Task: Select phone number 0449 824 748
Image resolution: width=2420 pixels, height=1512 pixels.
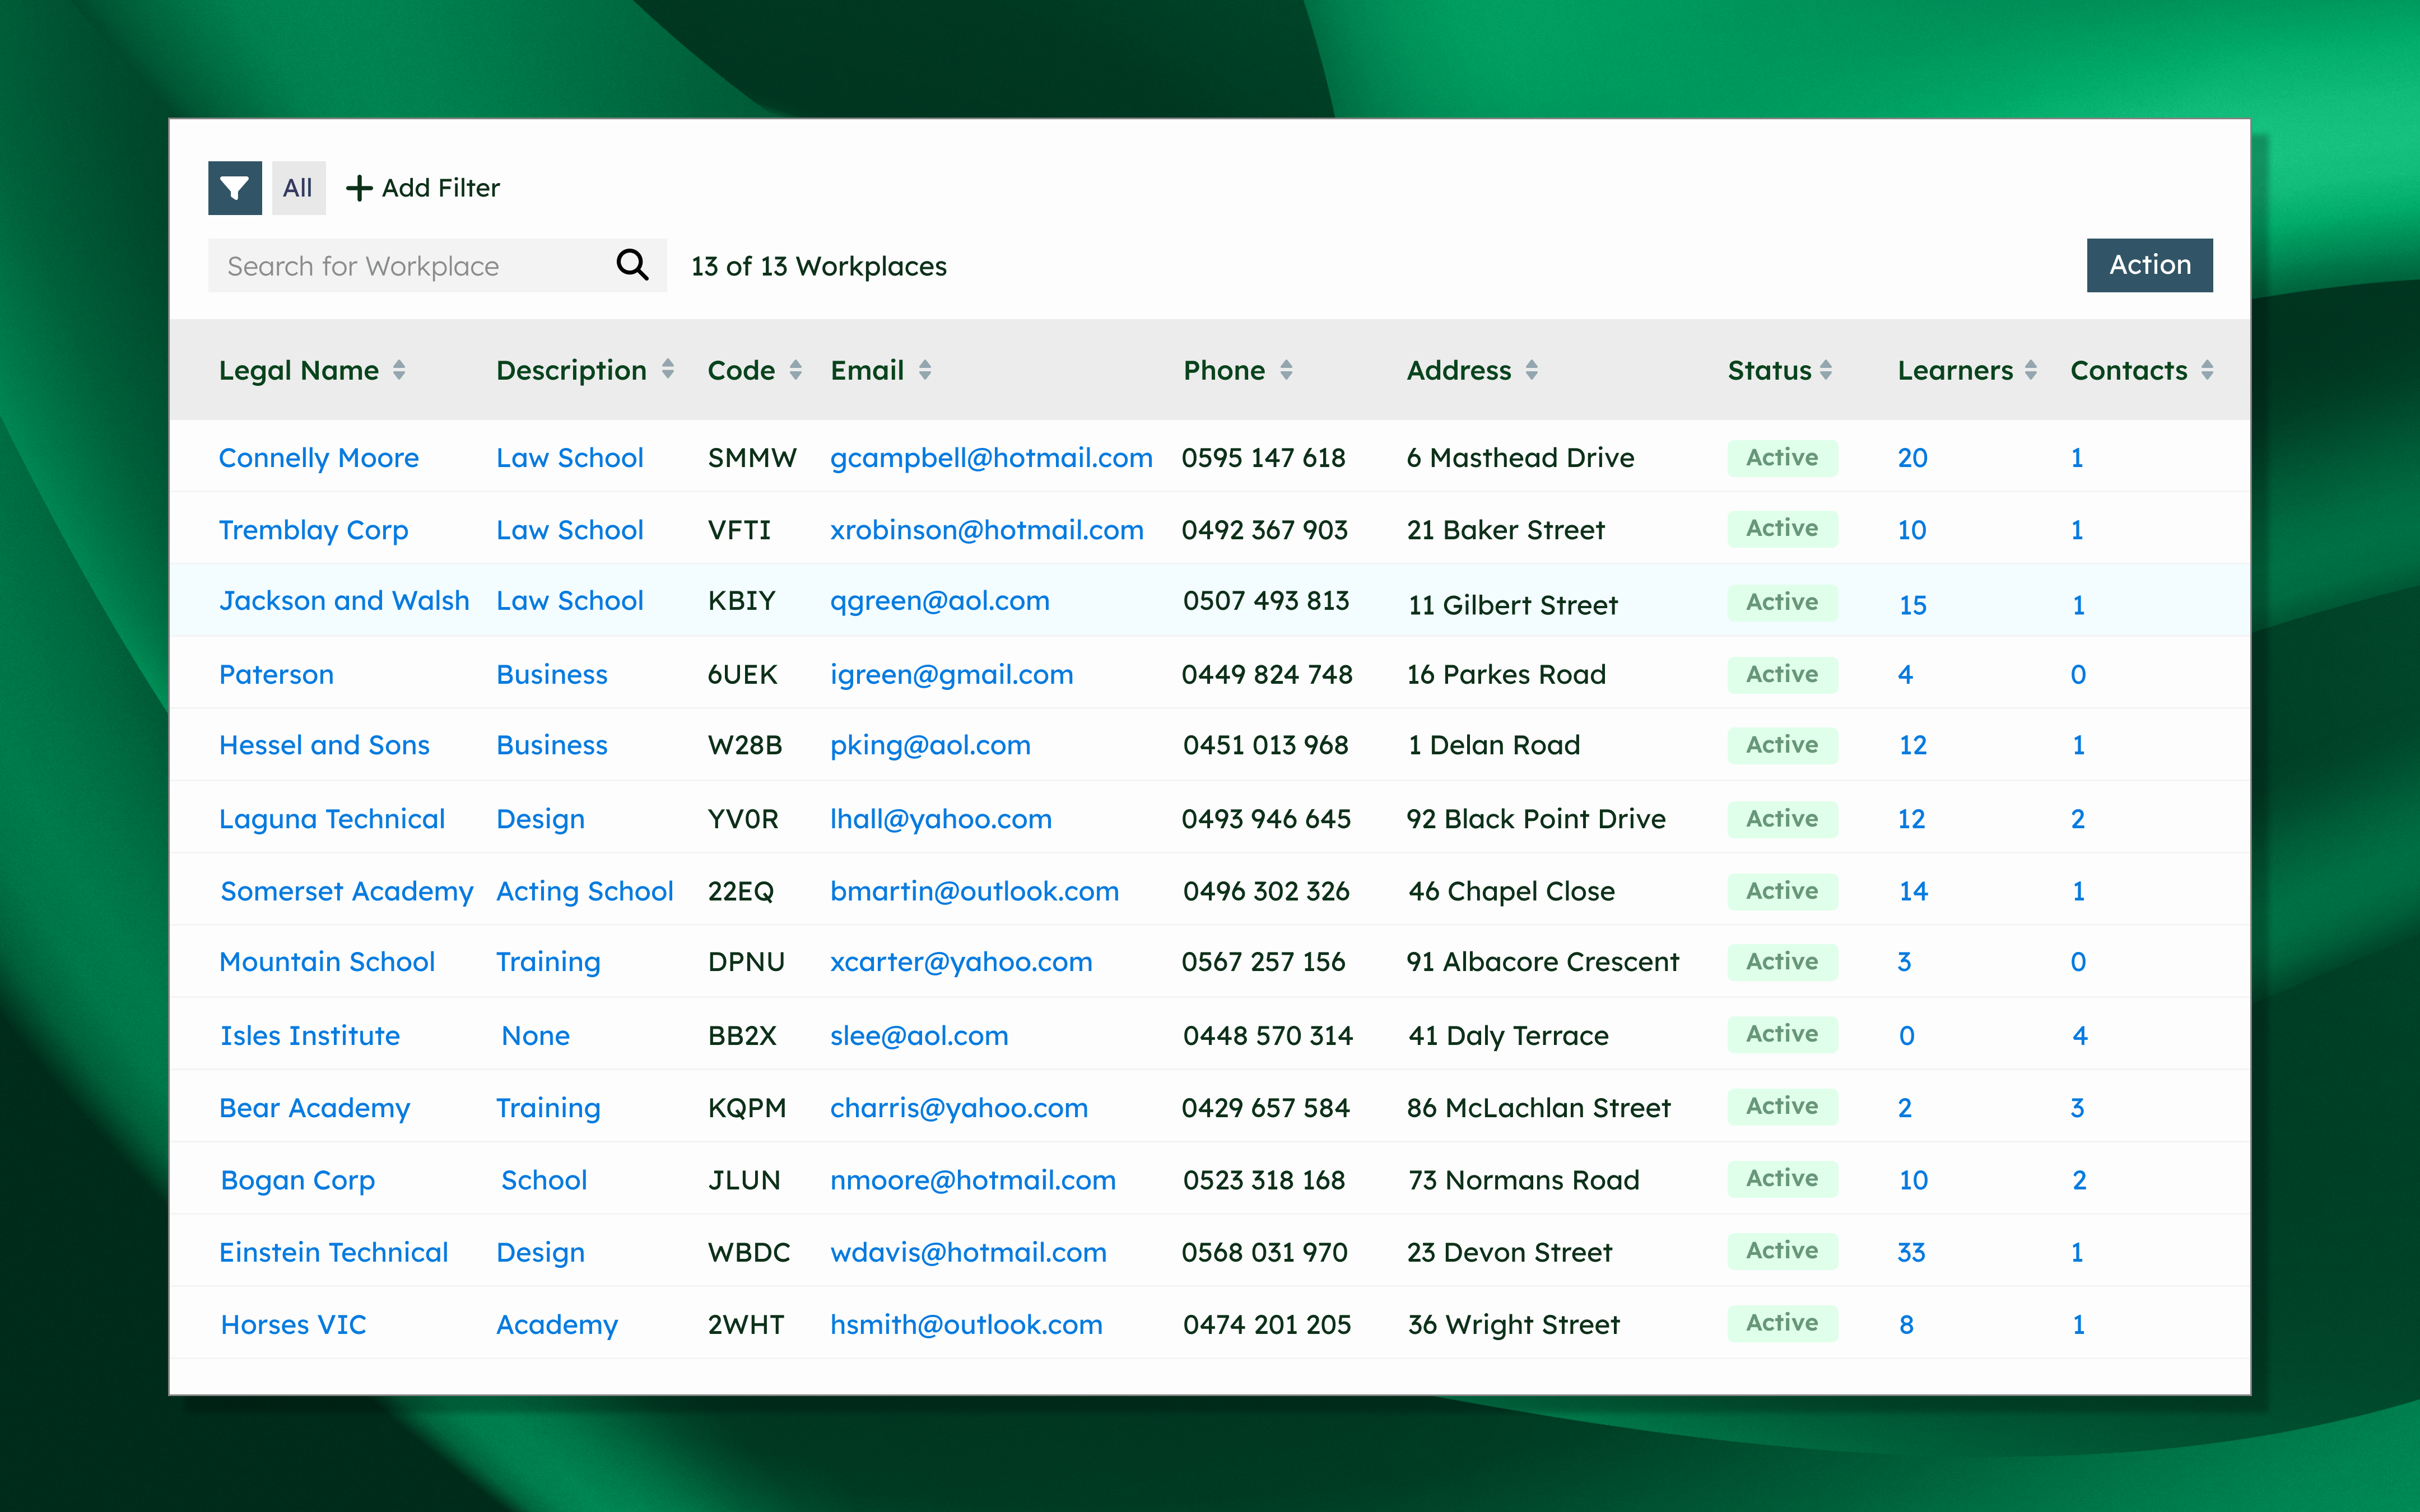Action: (x=1267, y=675)
